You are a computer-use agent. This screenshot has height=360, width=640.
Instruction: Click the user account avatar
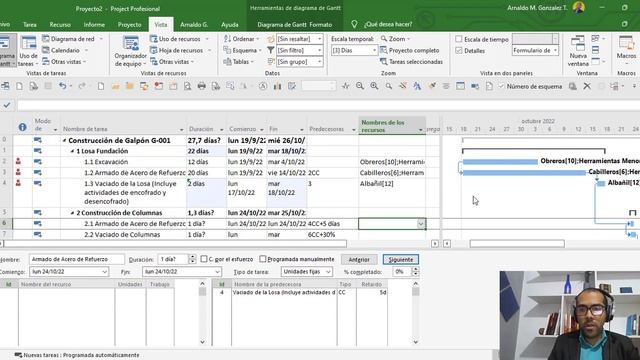tap(579, 8)
